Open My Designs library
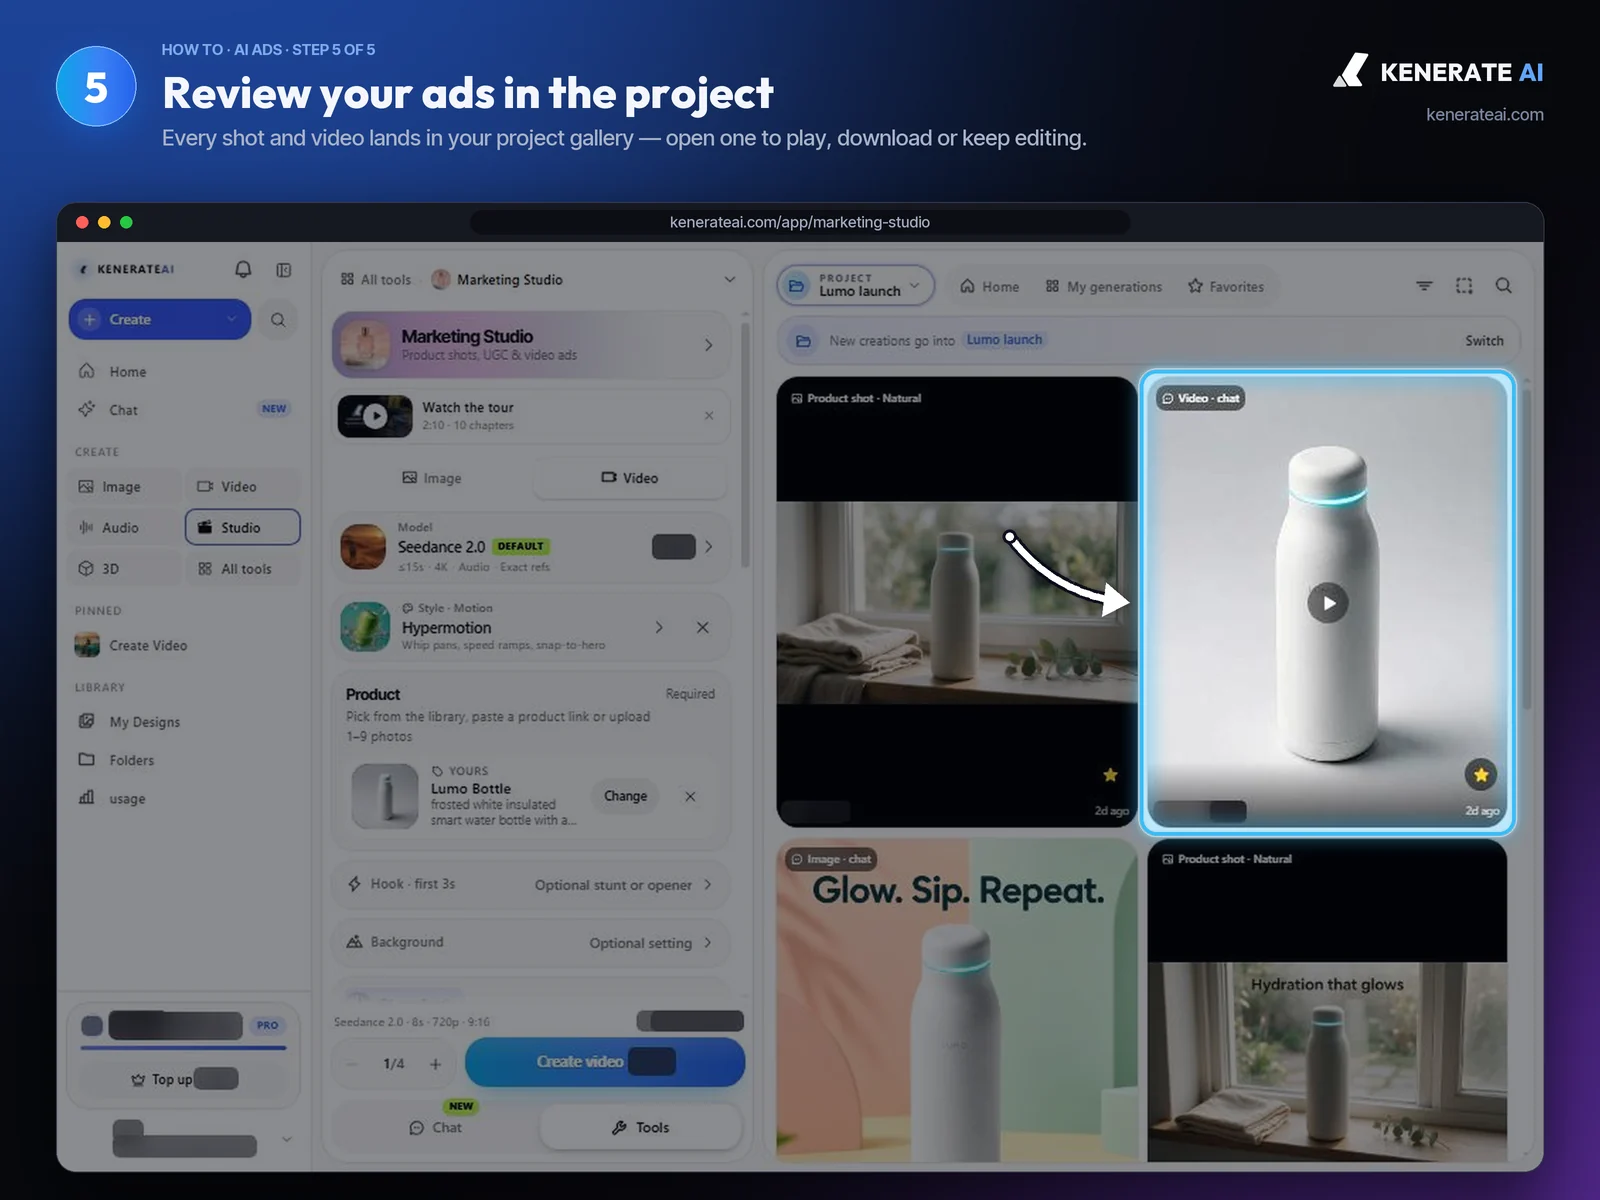Image resolution: width=1600 pixels, height=1200 pixels. (185, 722)
